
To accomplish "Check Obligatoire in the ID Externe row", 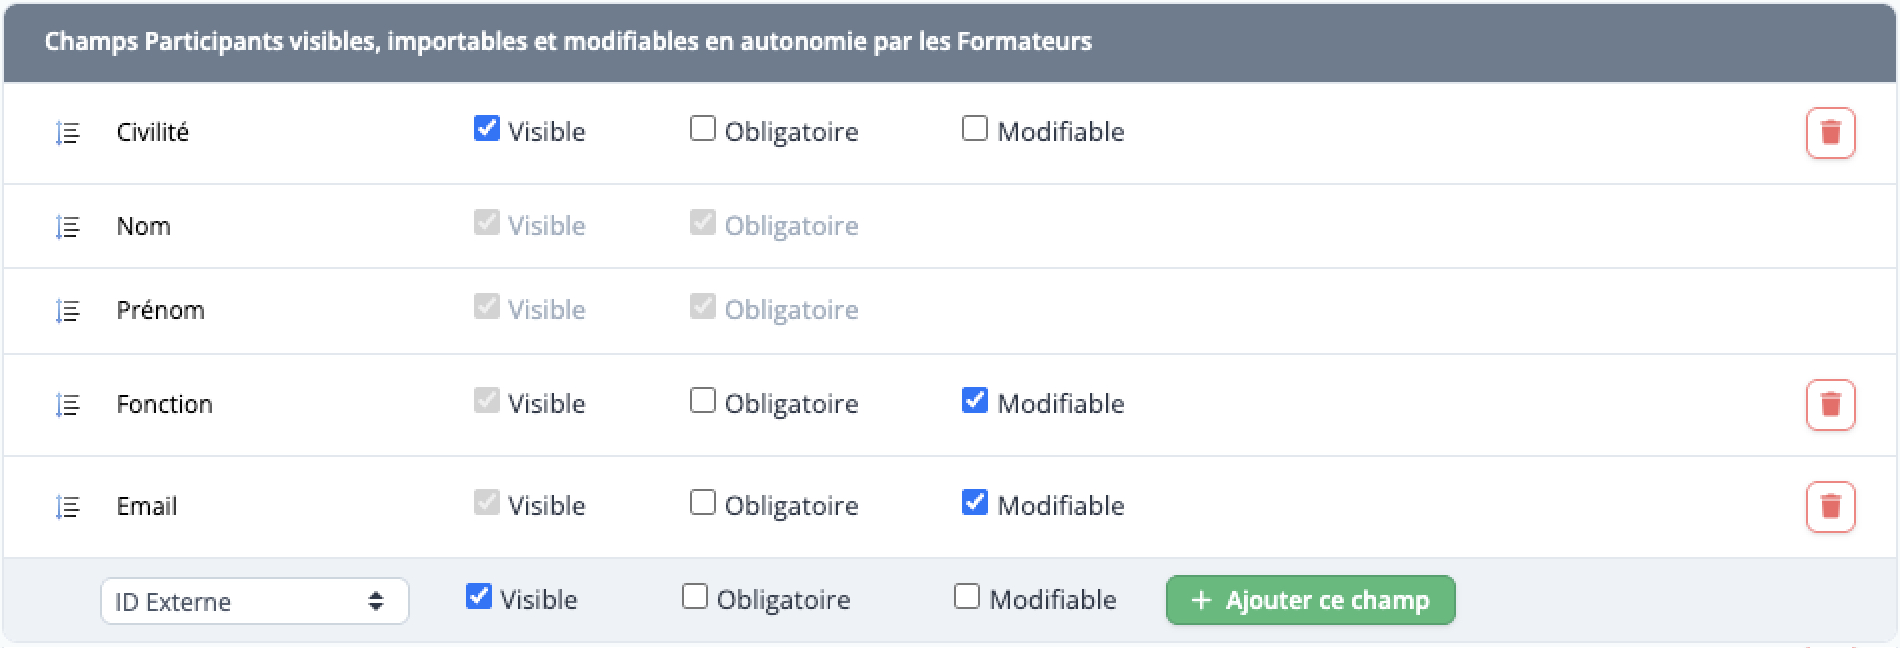I will 695,597.
